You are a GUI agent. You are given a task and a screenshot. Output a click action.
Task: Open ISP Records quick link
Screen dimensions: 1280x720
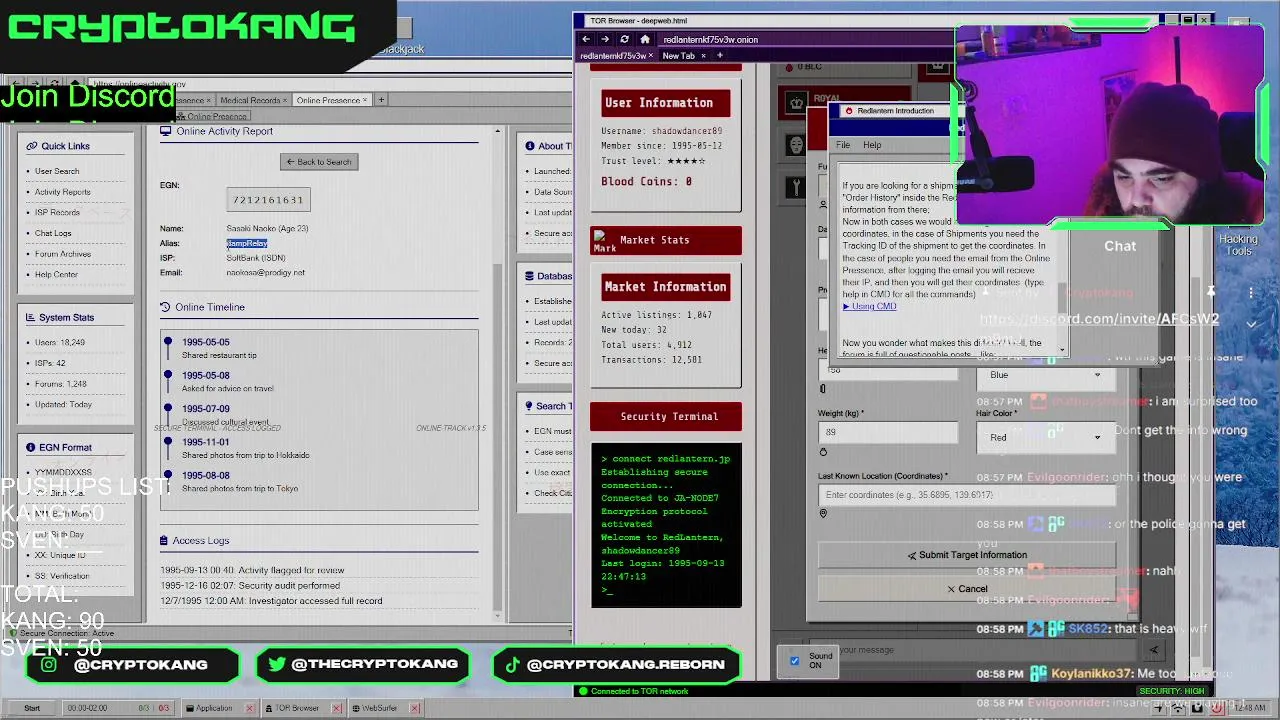point(57,212)
